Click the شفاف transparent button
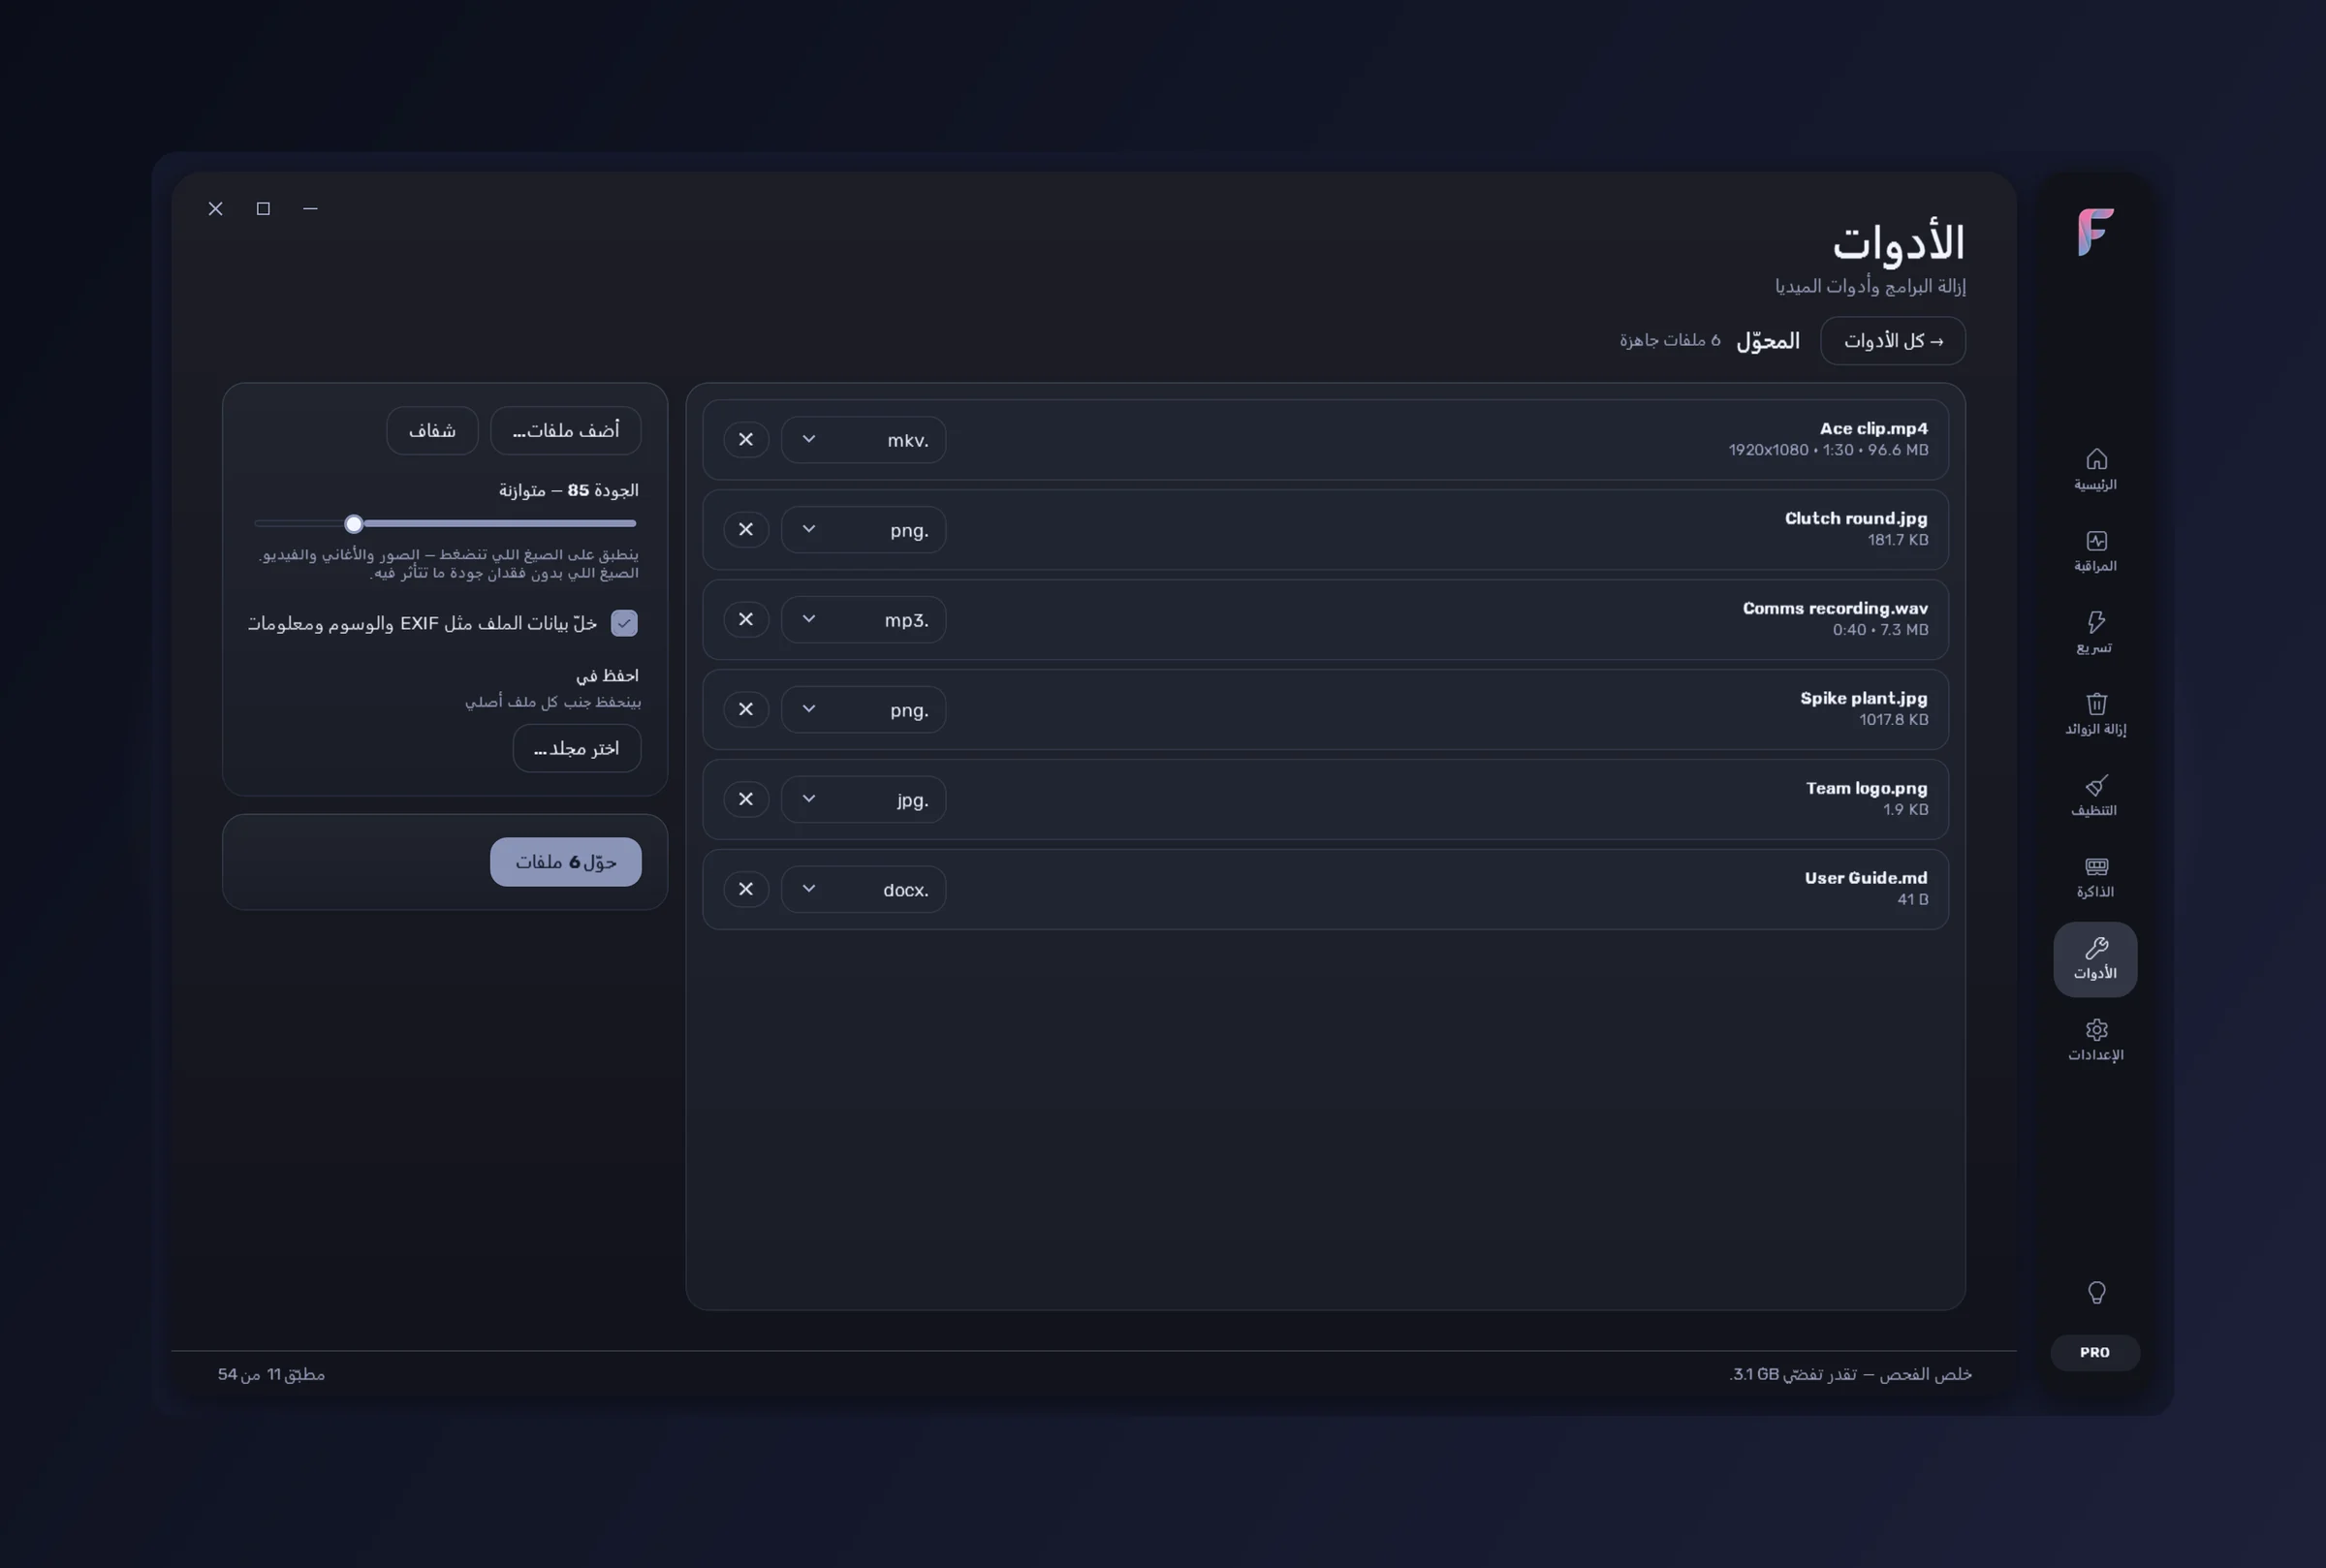The width and height of the screenshot is (2326, 1568). tap(432, 431)
